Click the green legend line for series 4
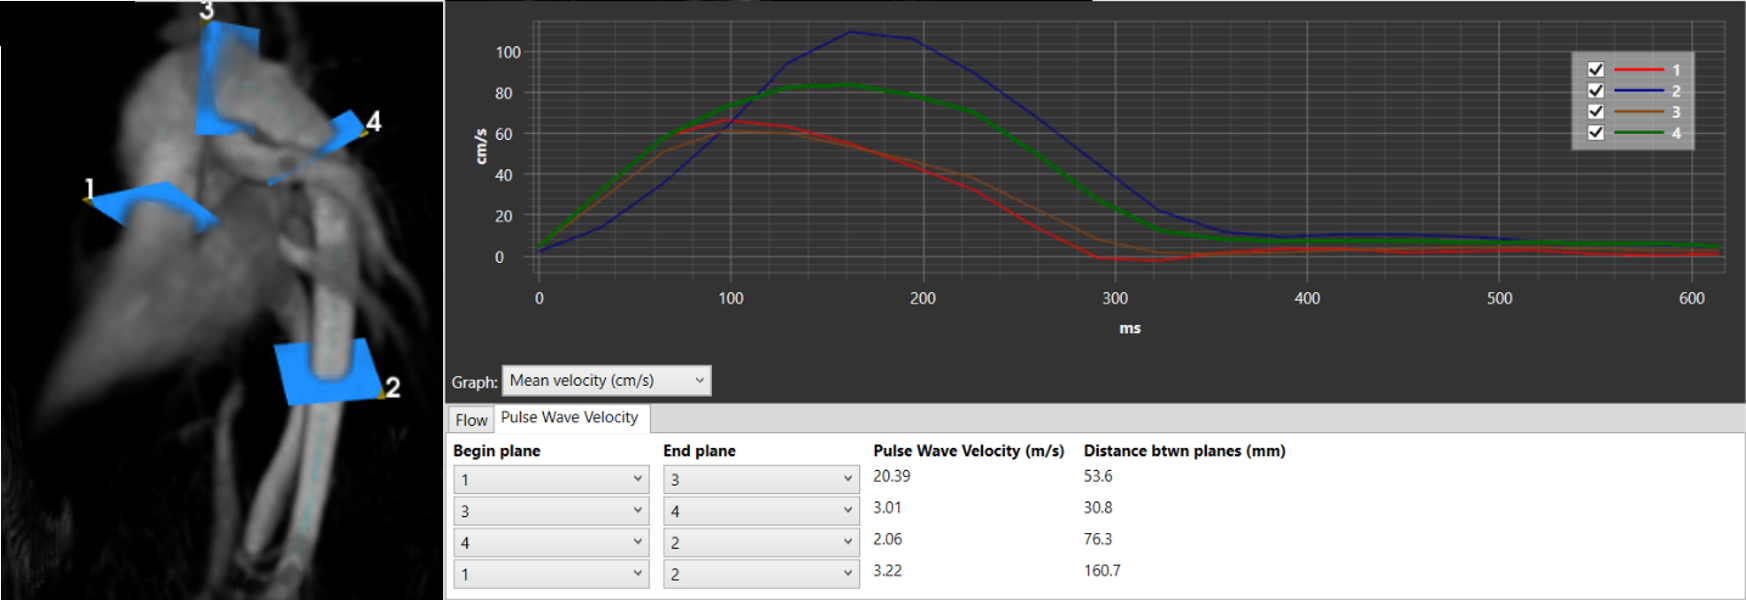 click(1638, 133)
